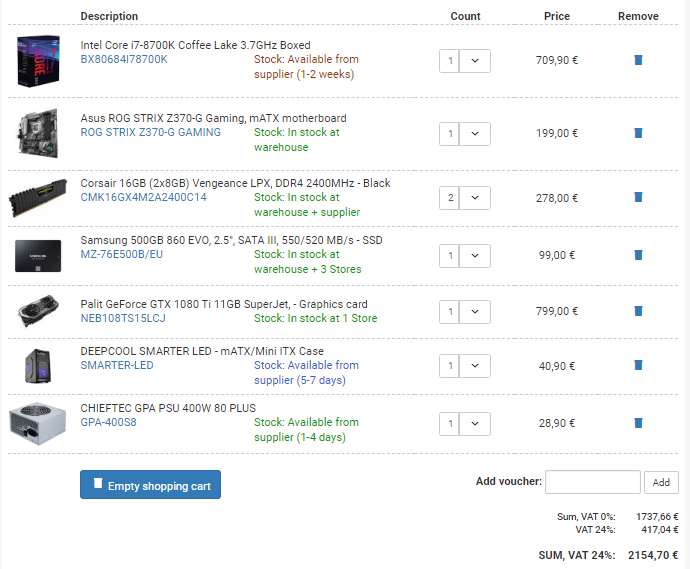
Task: Click price 278,00 €
Action: coord(557,198)
